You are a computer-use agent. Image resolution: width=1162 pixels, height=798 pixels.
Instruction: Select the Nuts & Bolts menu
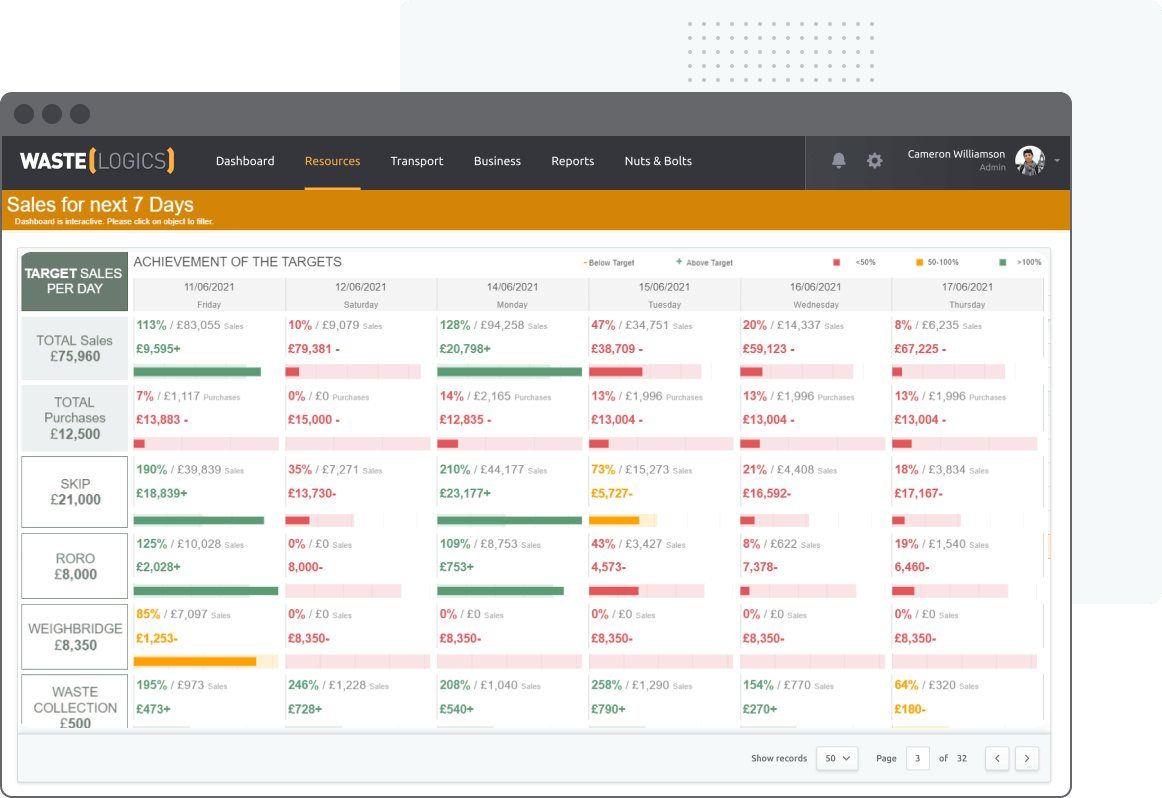(658, 161)
